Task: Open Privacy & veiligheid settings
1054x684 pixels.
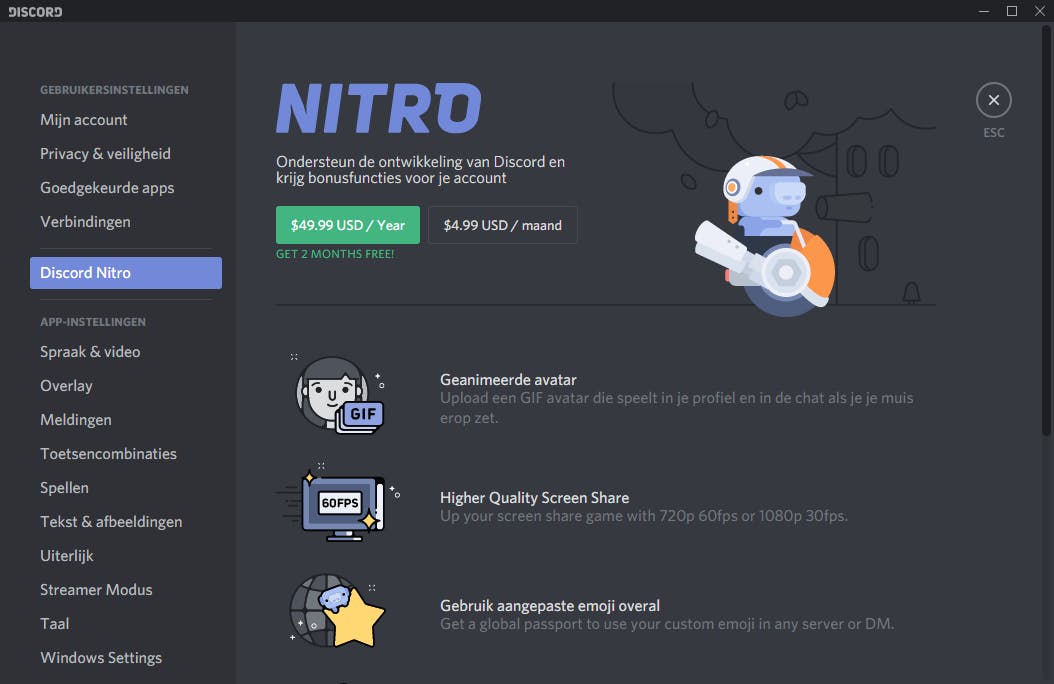Action: (126, 154)
